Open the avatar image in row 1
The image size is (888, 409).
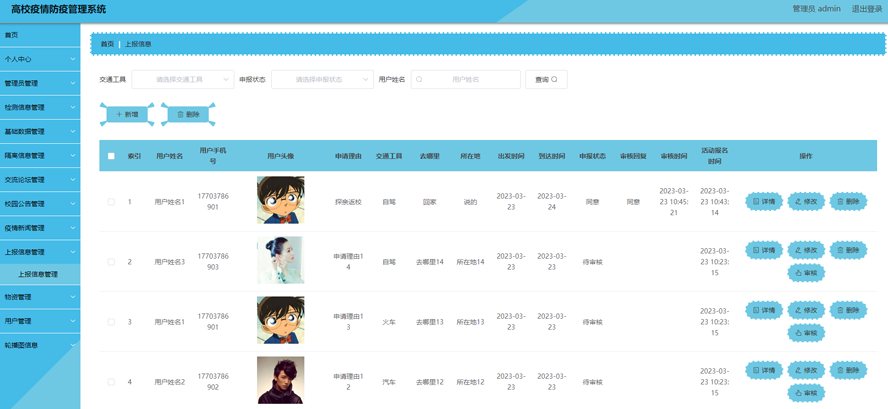pyautogui.click(x=280, y=199)
